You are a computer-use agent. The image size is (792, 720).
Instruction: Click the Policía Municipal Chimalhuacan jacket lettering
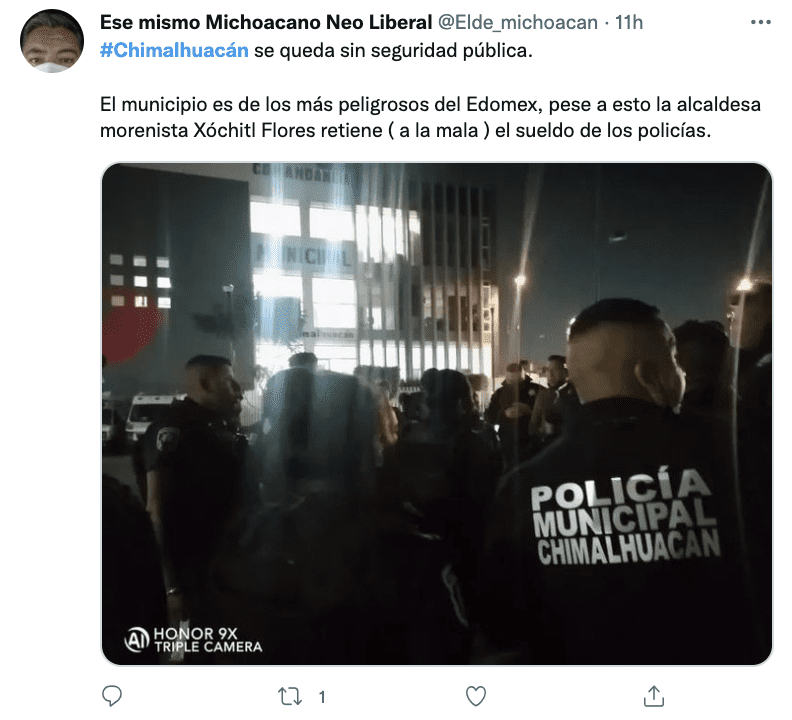coord(626,518)
